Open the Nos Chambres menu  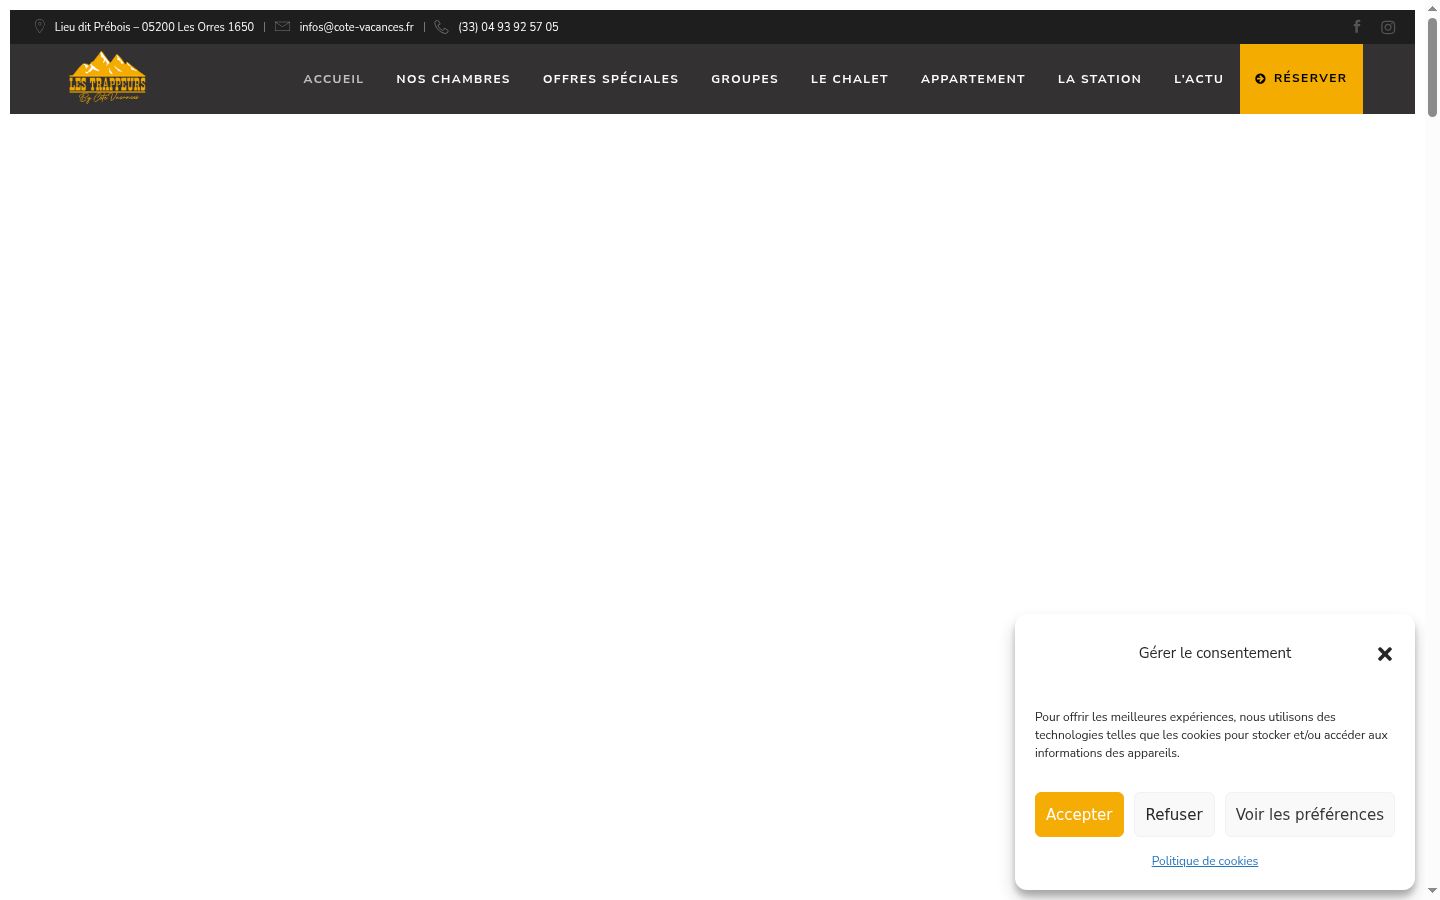[453, 79]
